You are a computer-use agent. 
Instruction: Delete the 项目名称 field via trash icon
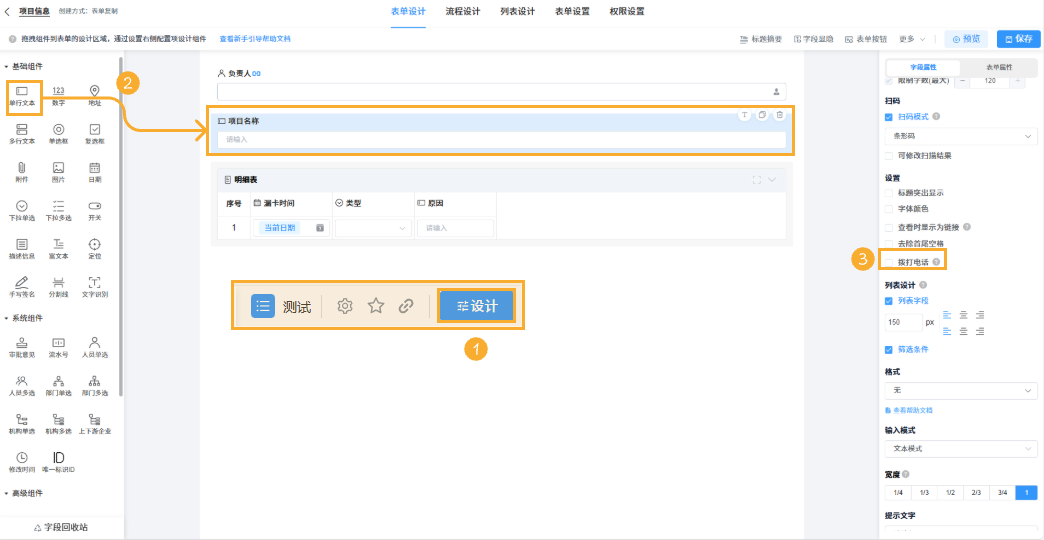[780, 115]
